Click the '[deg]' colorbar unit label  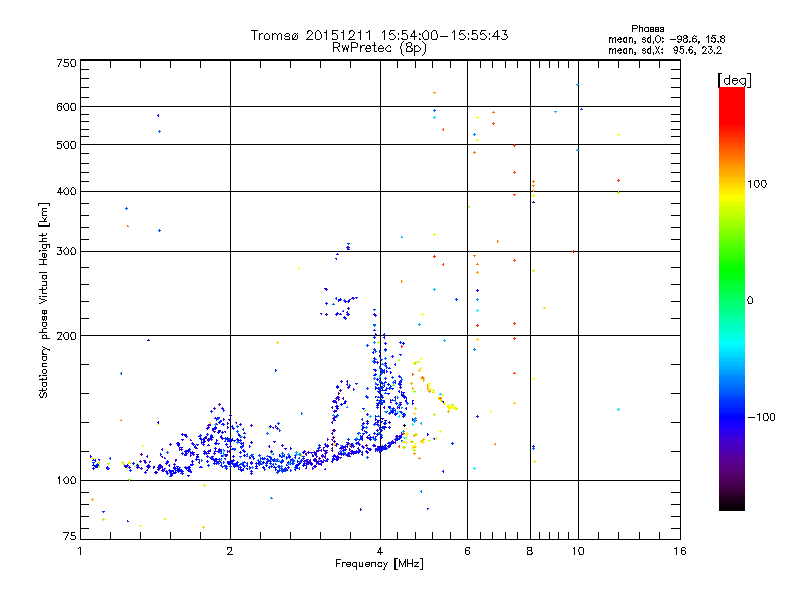pos(734,80)
